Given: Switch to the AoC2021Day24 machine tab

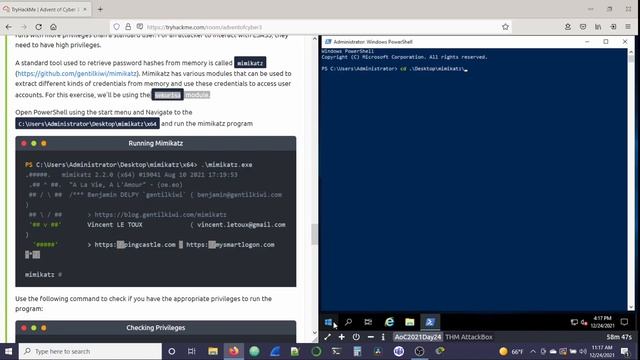Looking at the screenshot, I should coord(418,337).
